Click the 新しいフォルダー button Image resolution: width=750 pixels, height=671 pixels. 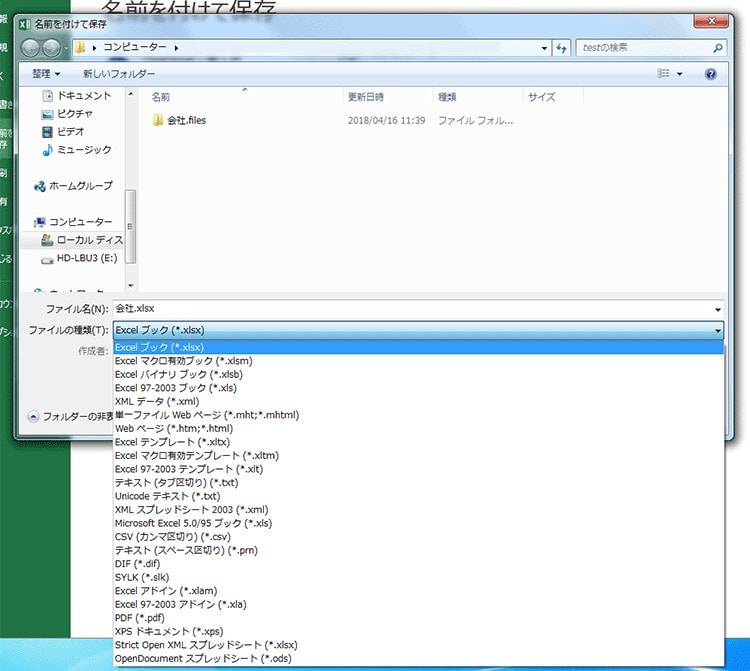tap(119, 74)
